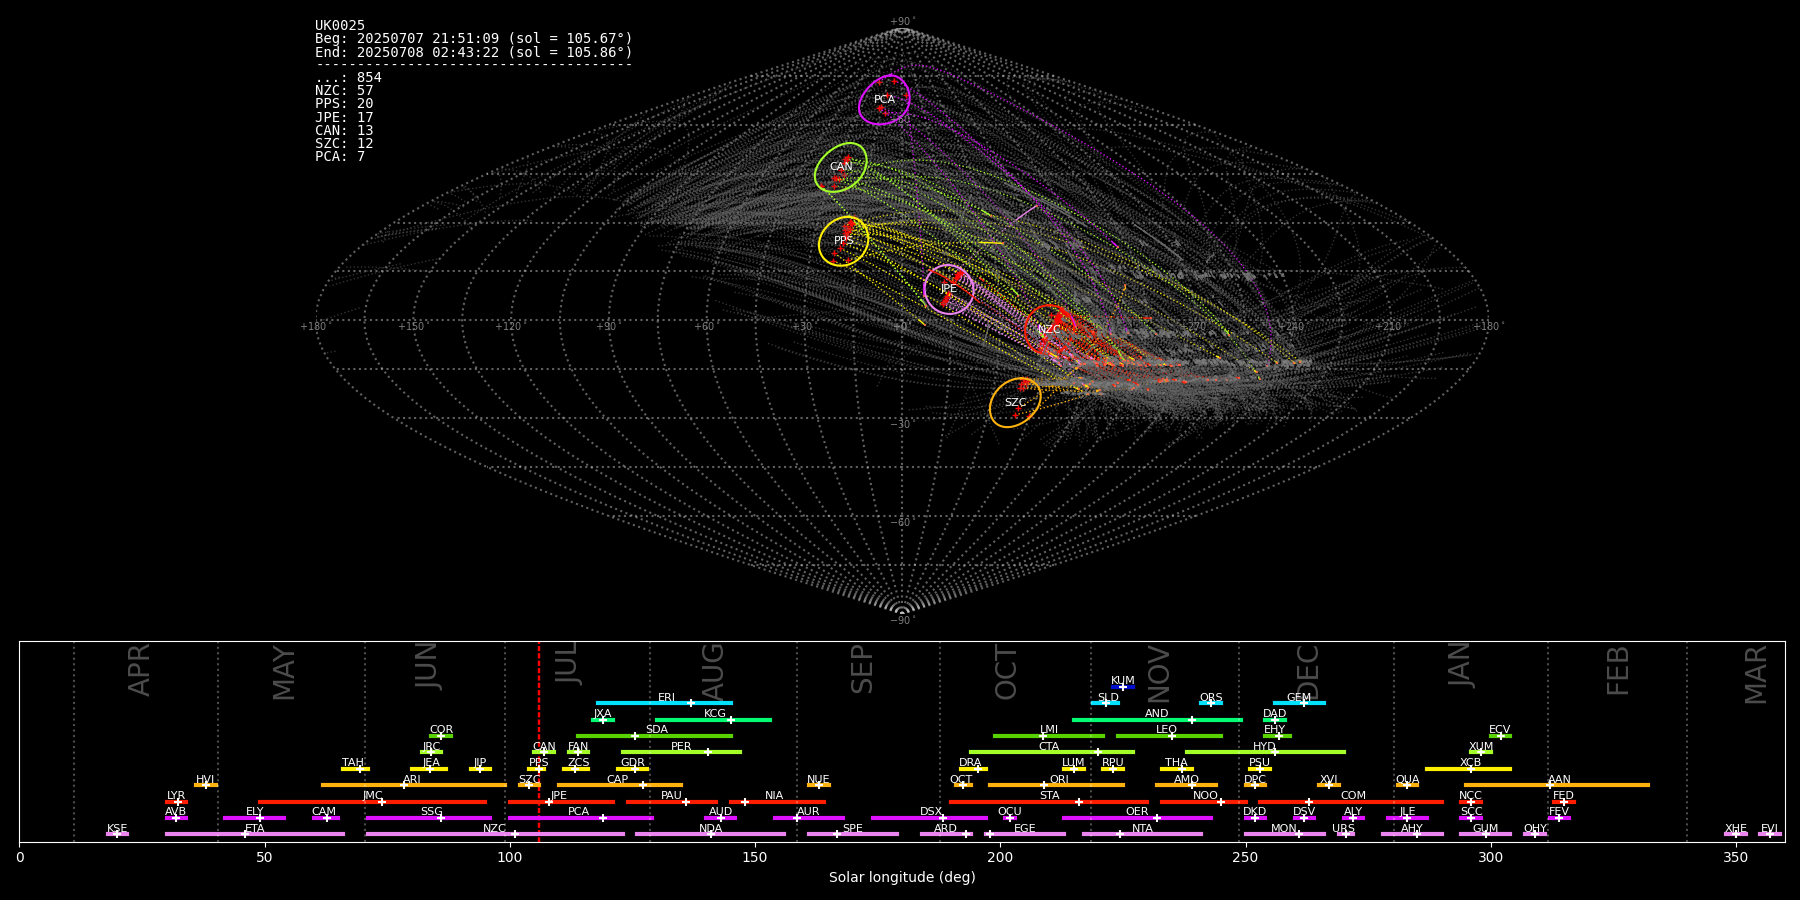Click the 150 tick on solar longitude axis
Image resolution: width=1800 pixels, height=900 pixels.
coord(755,857)
